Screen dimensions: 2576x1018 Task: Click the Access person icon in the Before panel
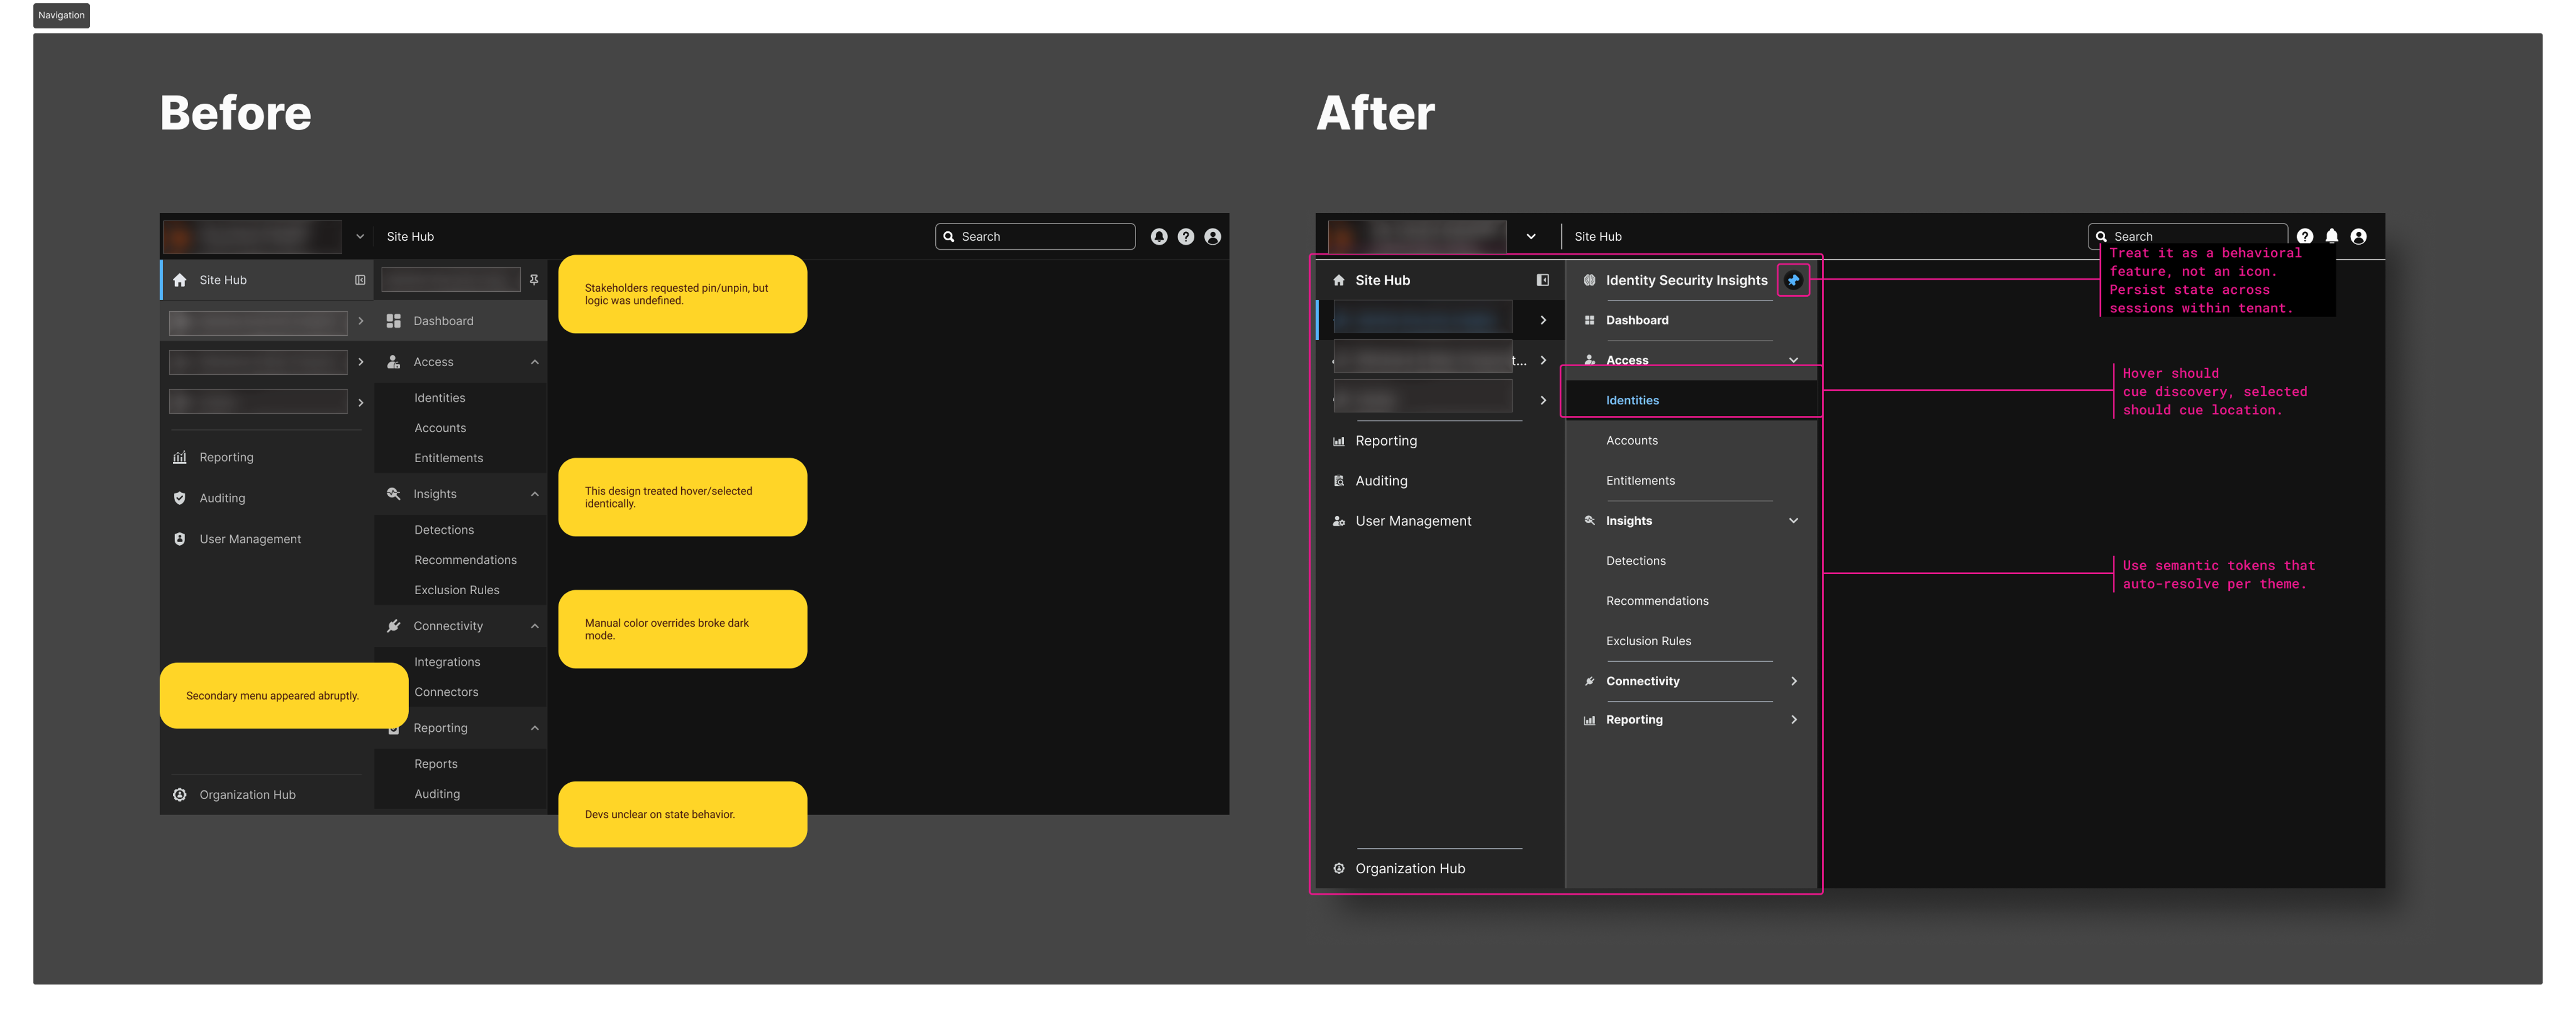click(x=394, y=362)
